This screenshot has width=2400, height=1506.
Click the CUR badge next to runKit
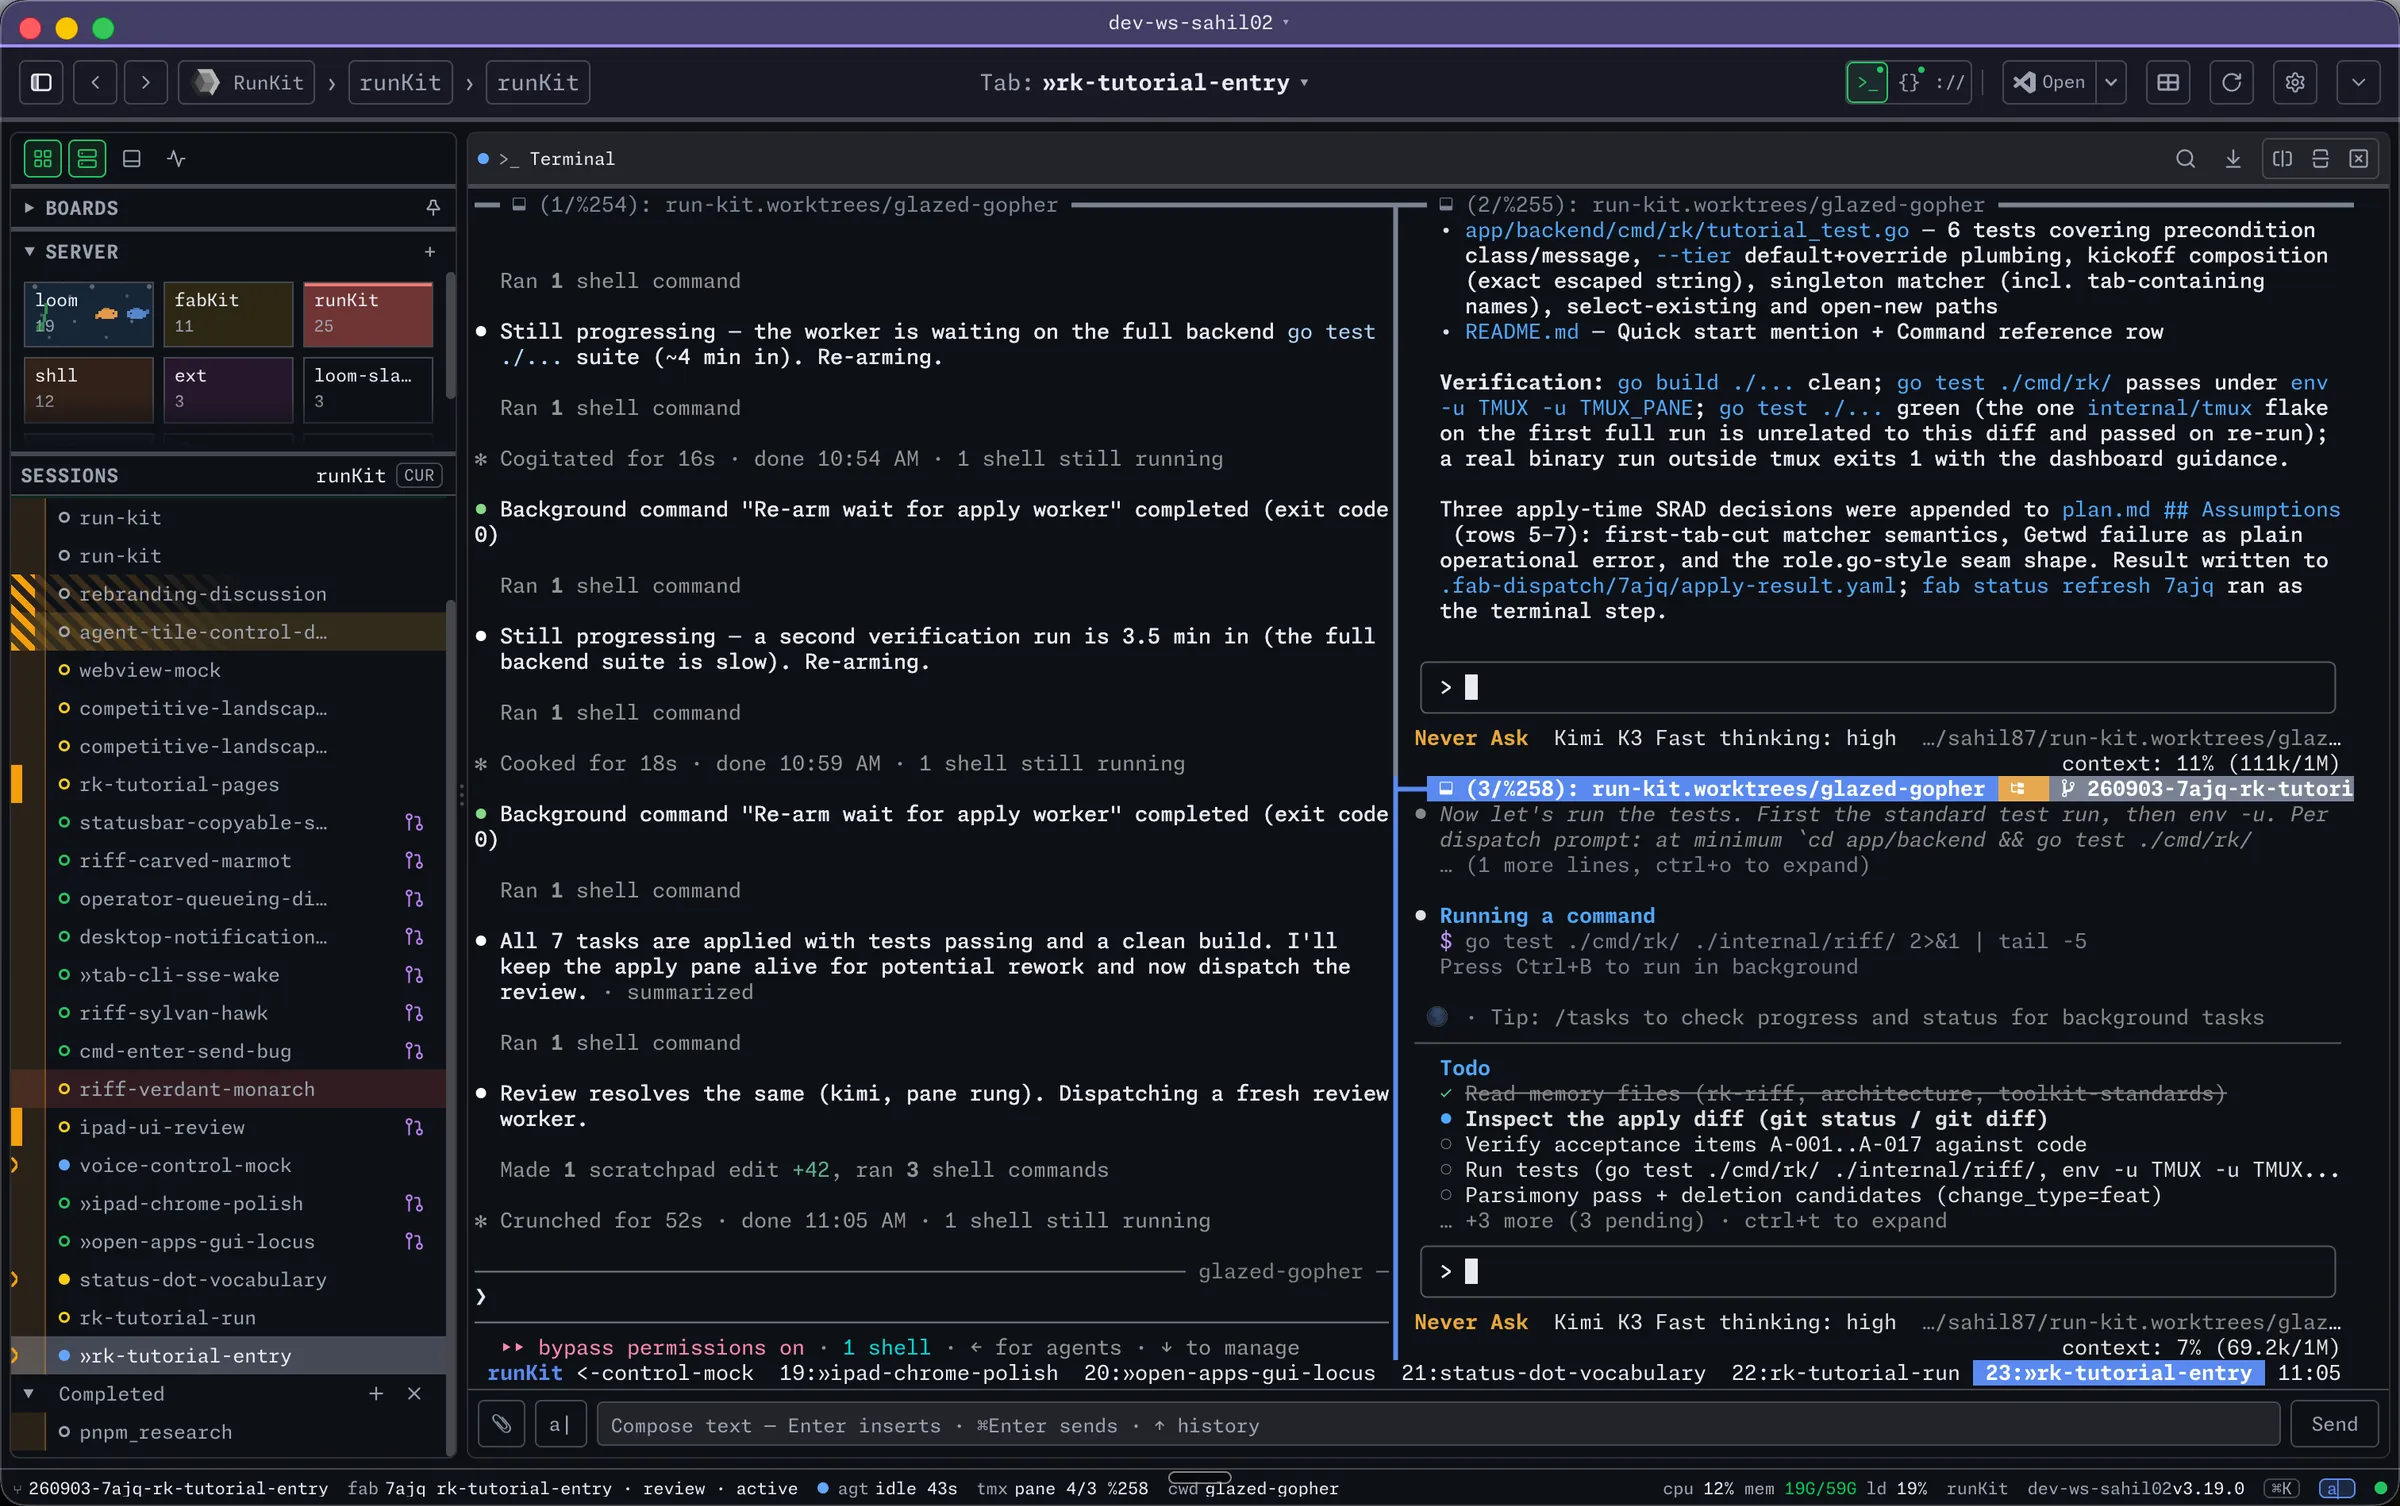419,476
